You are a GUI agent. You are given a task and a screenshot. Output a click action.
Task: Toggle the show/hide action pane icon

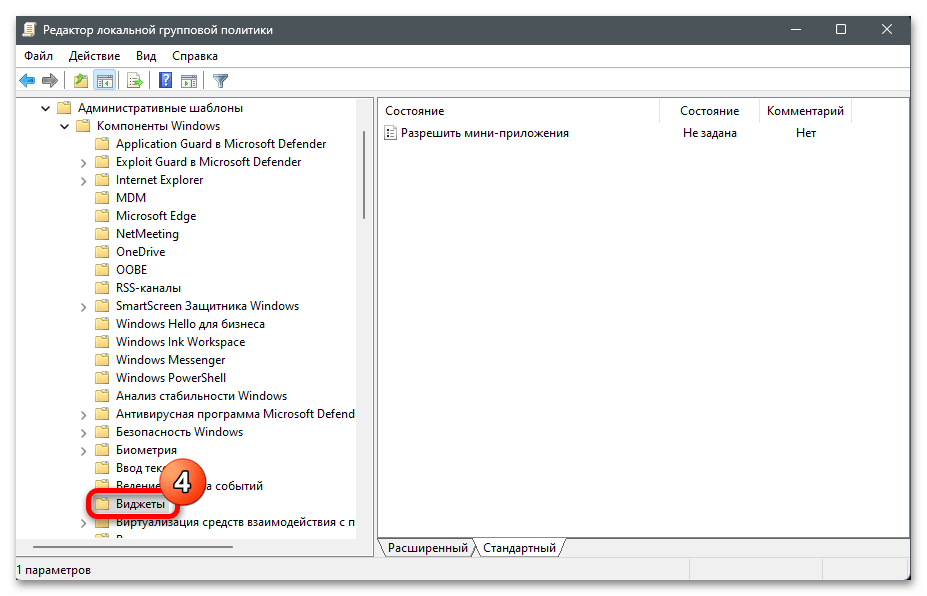[x=188, y=81]
